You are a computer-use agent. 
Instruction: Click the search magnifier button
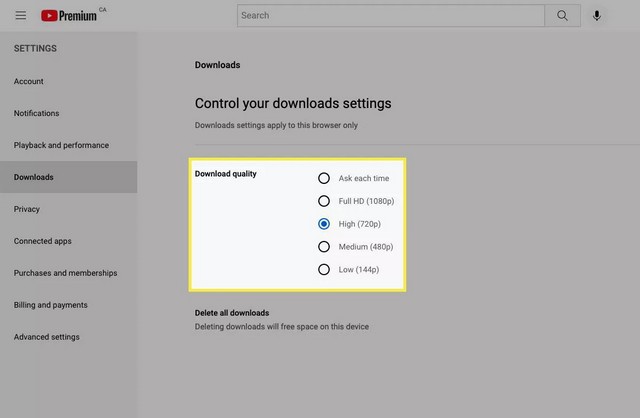[562, 16]
